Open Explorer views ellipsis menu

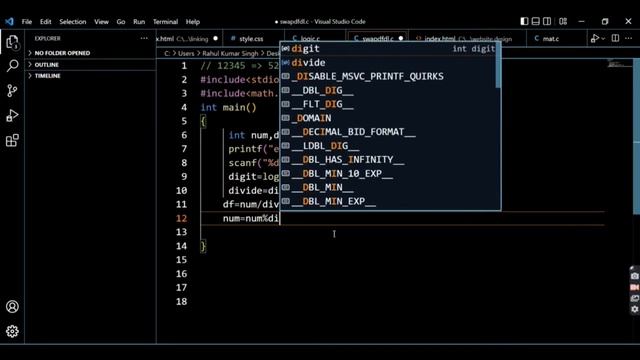[x=144, y=38]
